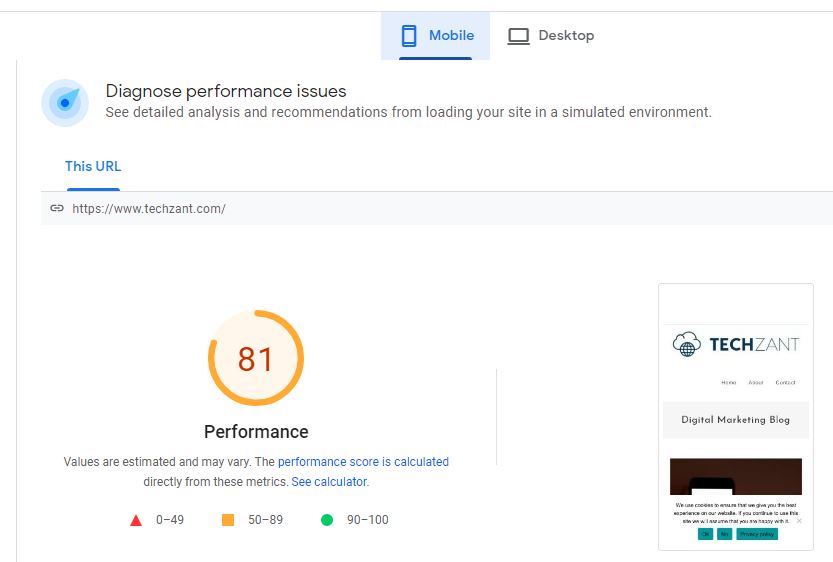Click OK button in cookie banner preview
833x562 pixels.
[706, 534]
